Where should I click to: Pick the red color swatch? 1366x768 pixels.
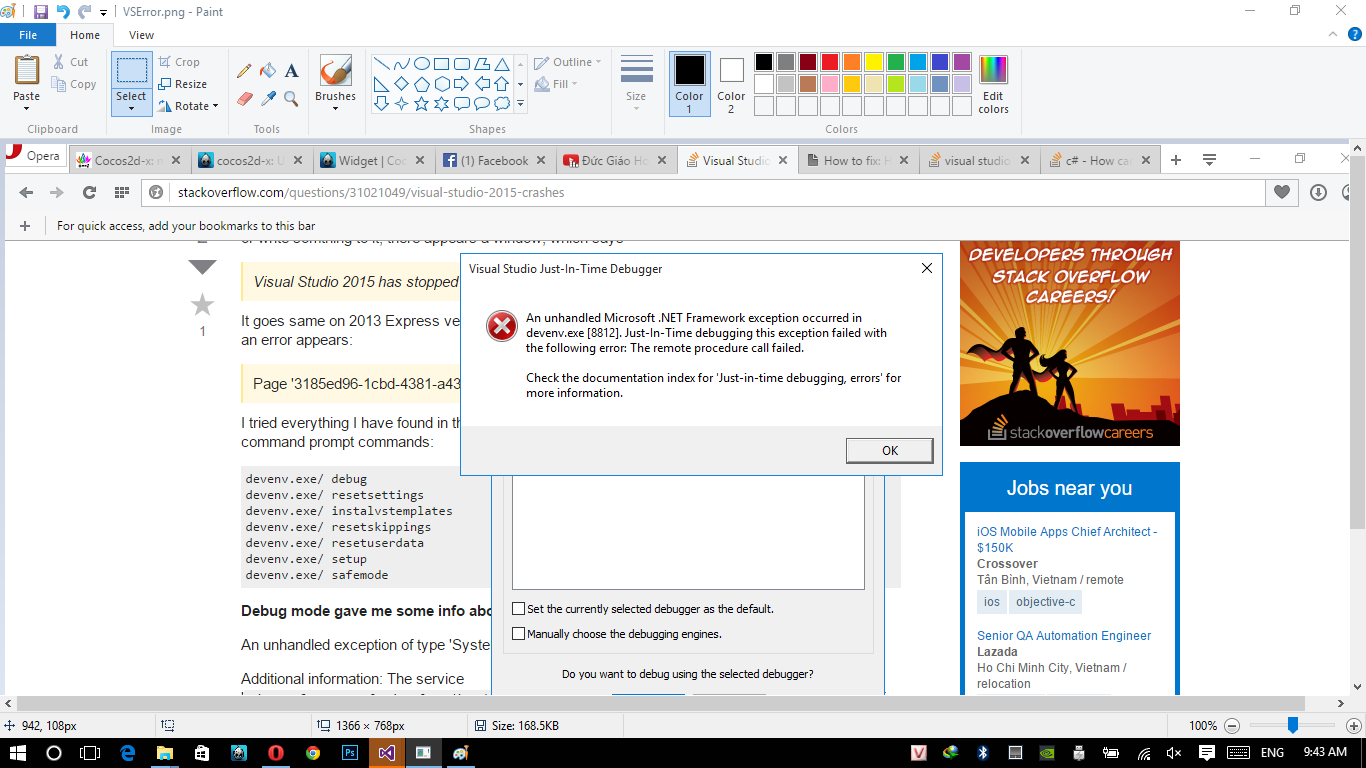click(830, 62)
